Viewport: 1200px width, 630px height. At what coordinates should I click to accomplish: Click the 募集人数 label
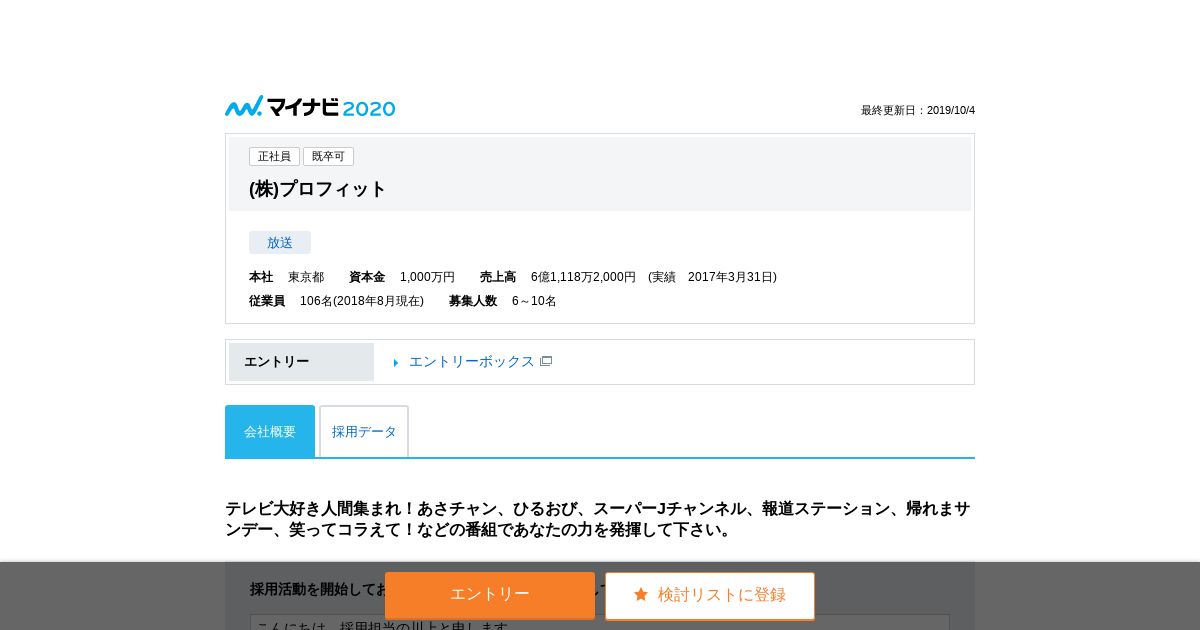473,301
